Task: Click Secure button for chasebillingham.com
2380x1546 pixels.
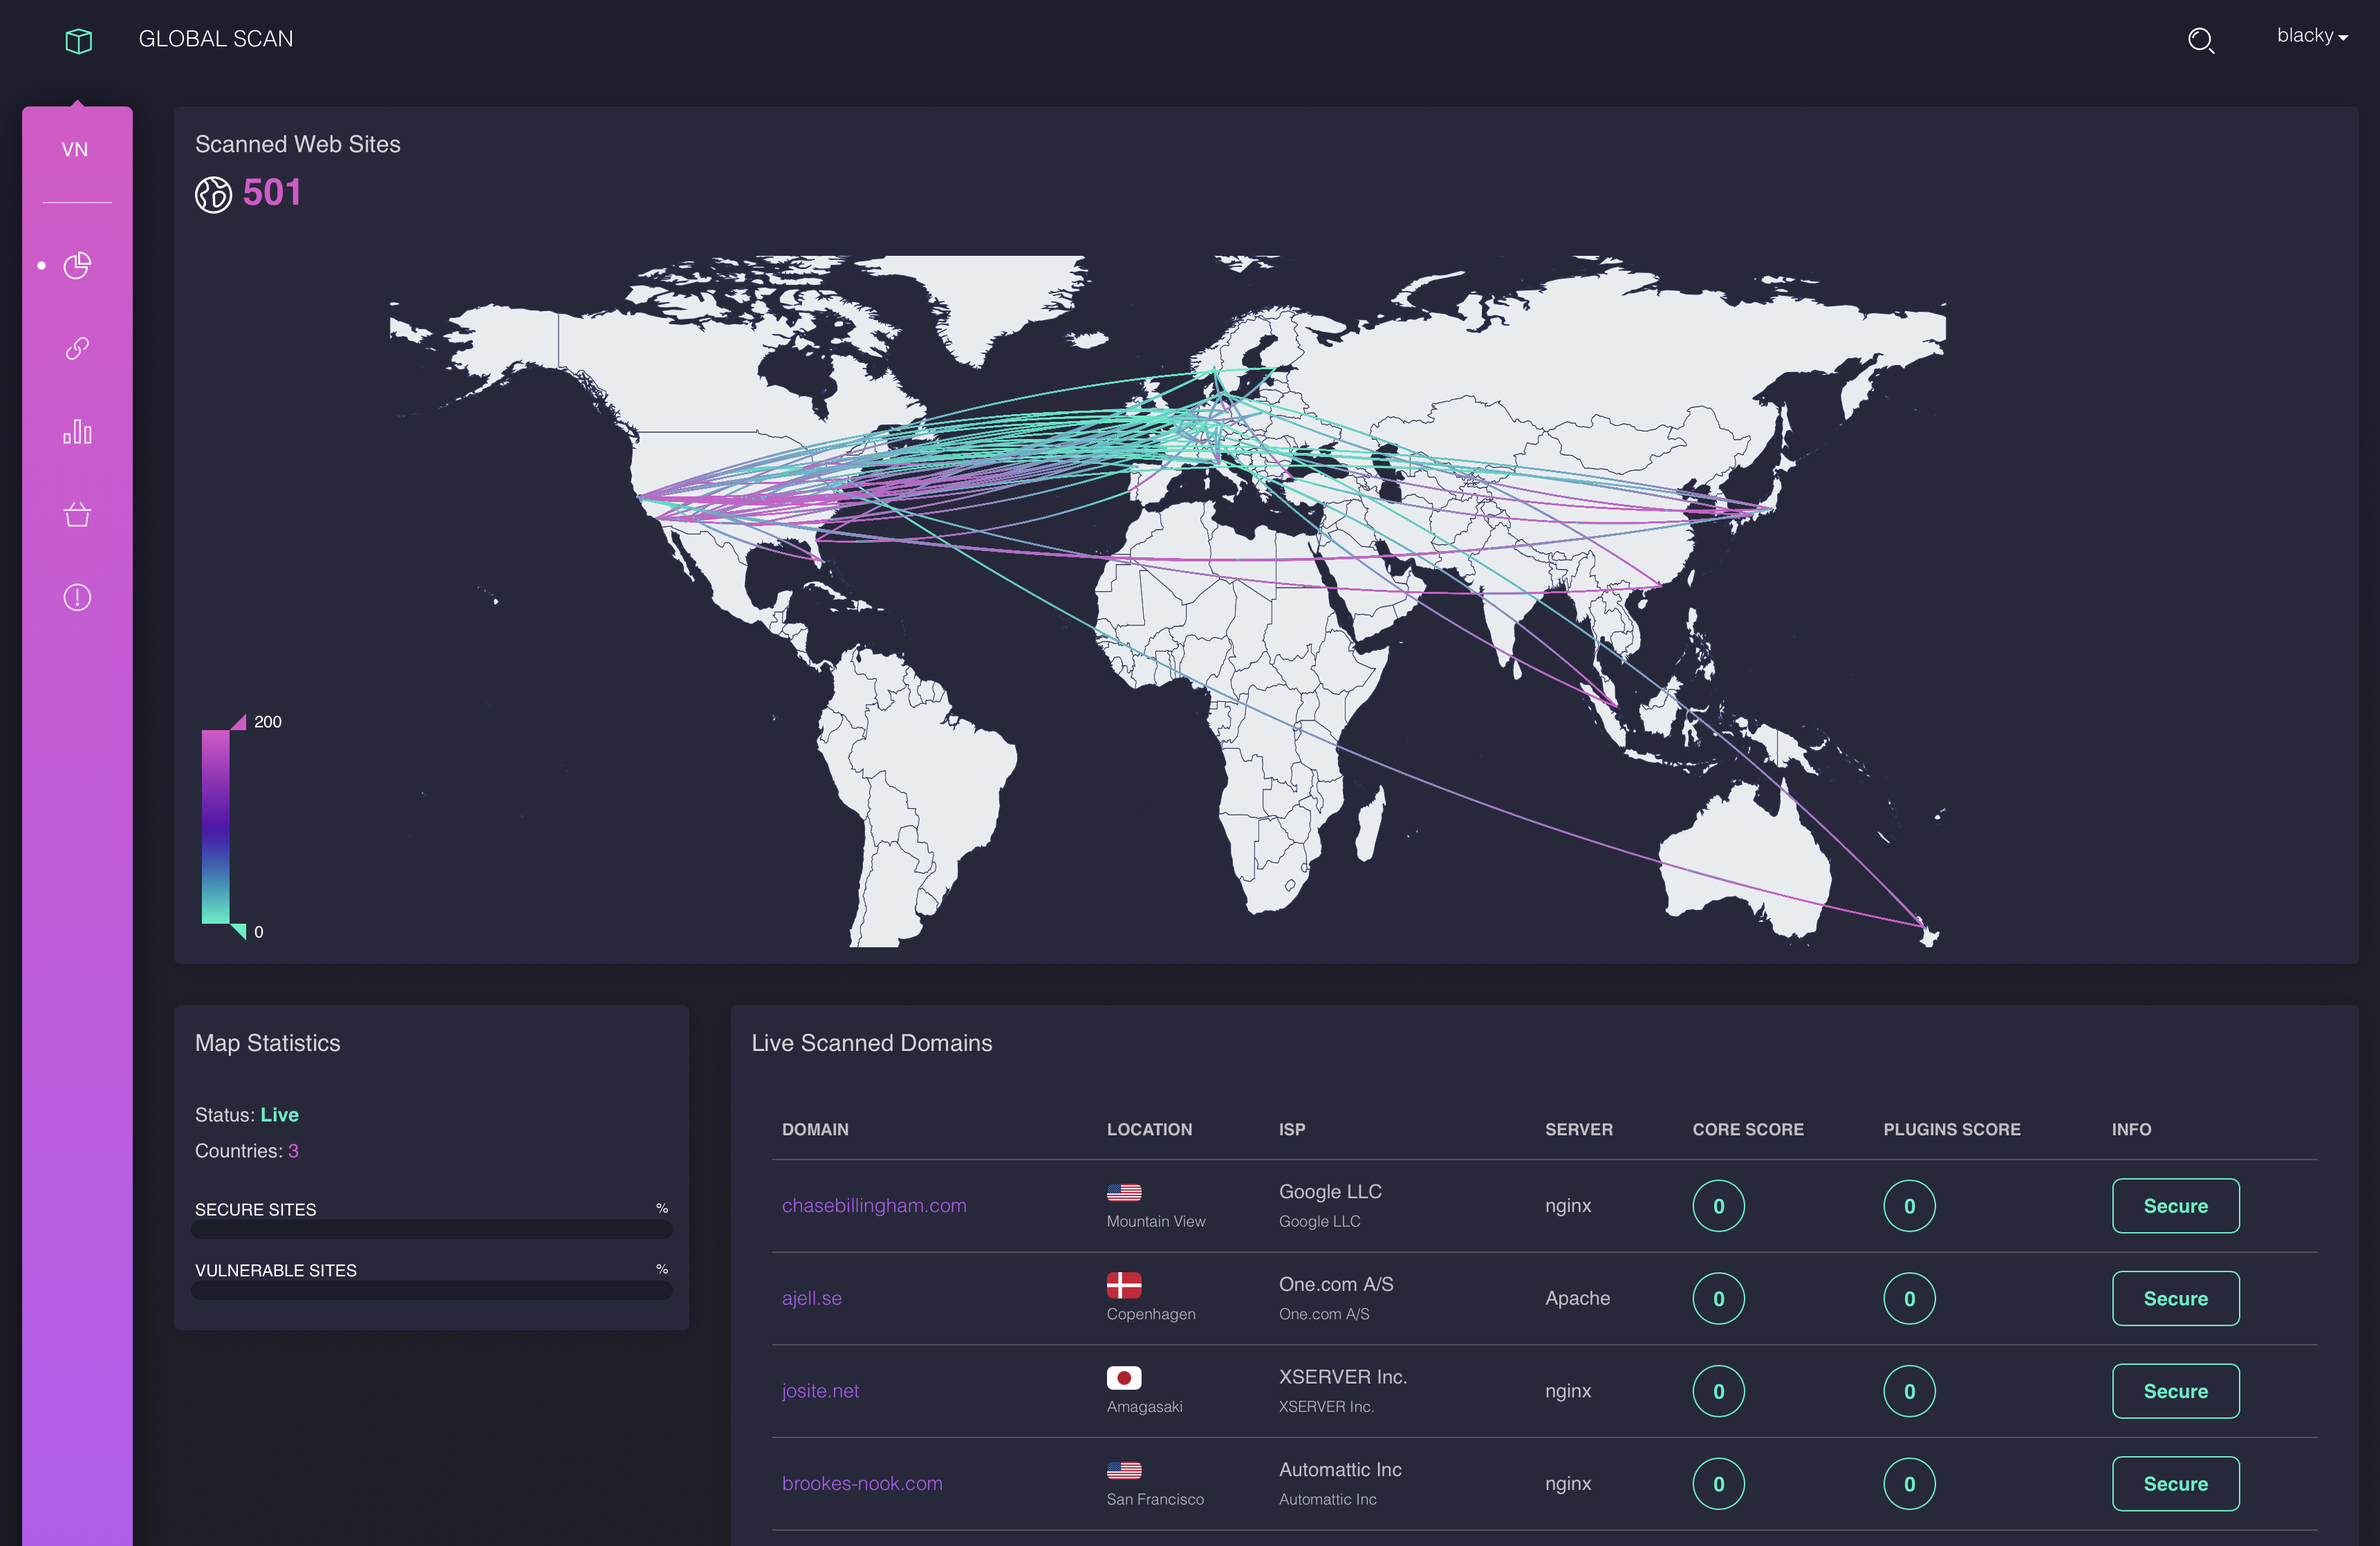Action: coord(2175,1206)
